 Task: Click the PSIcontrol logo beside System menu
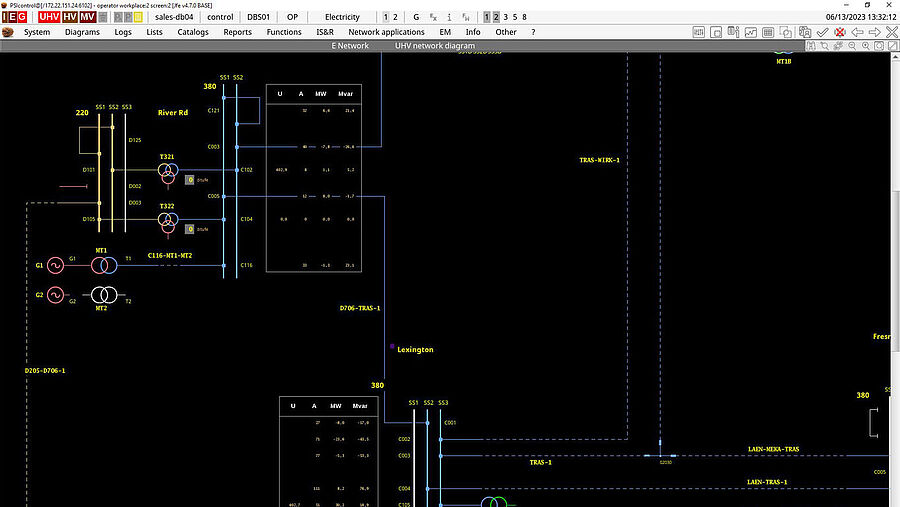pyautogui.click(x=7, y=32)
